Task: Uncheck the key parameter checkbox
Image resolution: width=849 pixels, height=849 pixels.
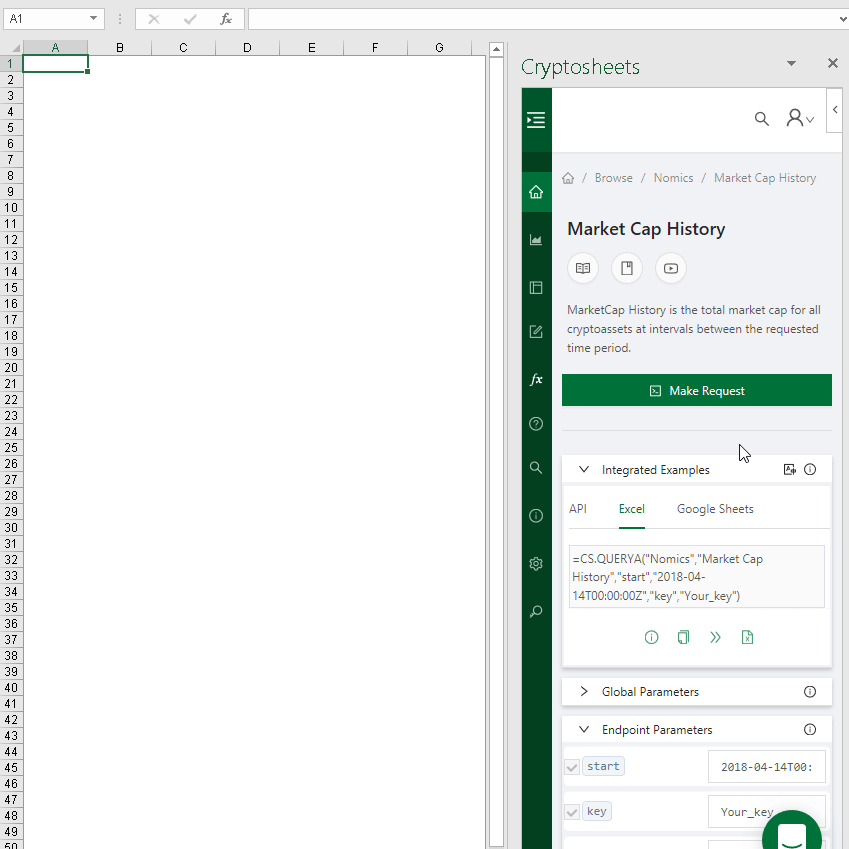Action: point(571,811)
